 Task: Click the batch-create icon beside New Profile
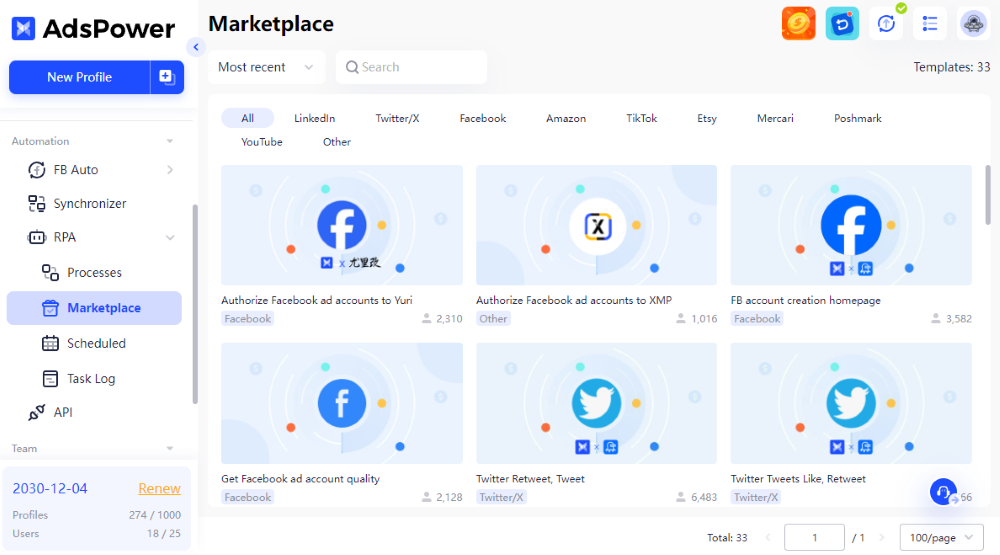coord(167,77)
